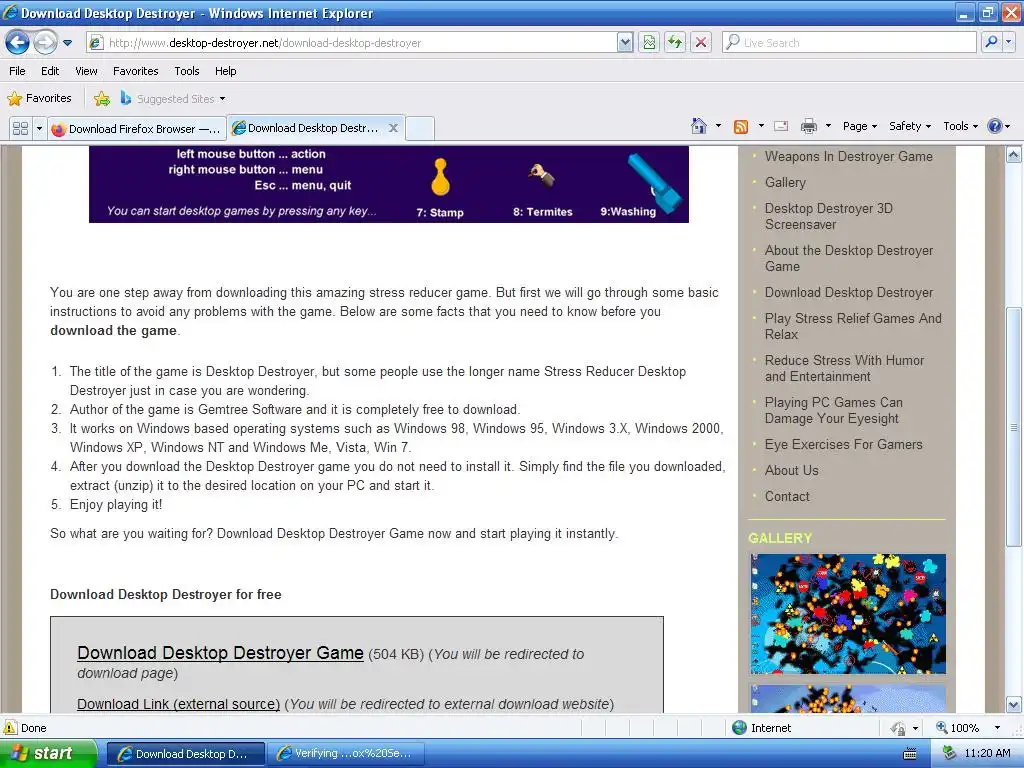Image resolution: width=1024 pixels, height=768 pixels.
Task: Open the Favorites menu
Action: point(135,71)
